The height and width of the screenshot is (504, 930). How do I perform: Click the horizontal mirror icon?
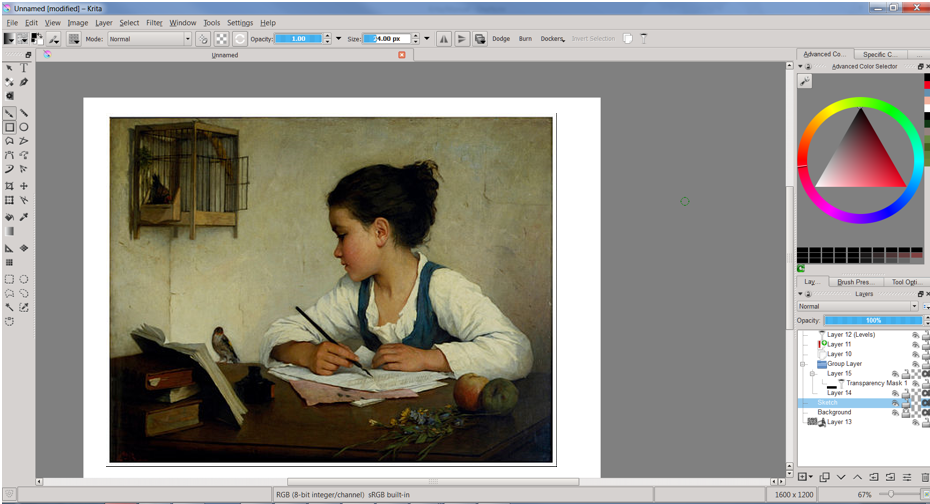click(x=444, y=39)
